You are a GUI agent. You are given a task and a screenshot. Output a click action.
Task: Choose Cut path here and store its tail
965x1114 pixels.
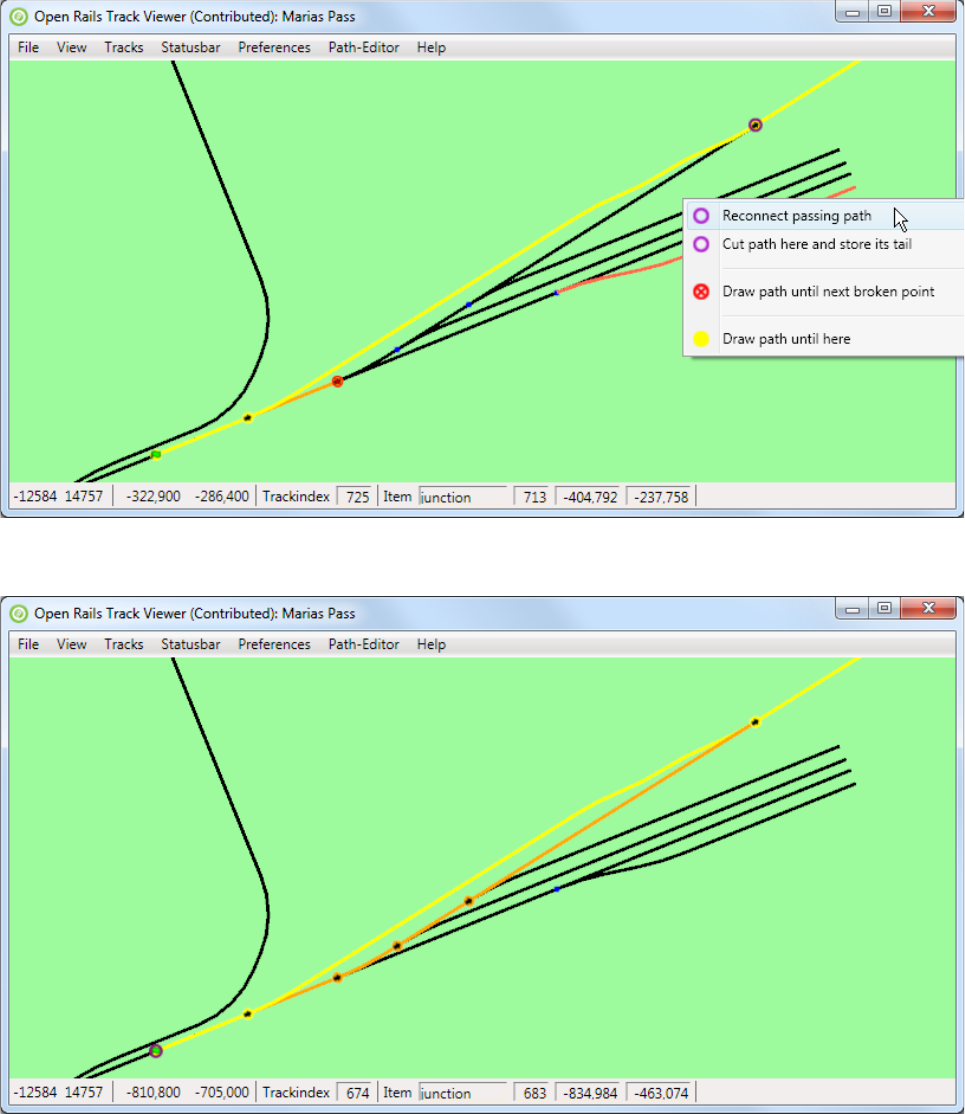pyautogui.click(x=825, y=244)
